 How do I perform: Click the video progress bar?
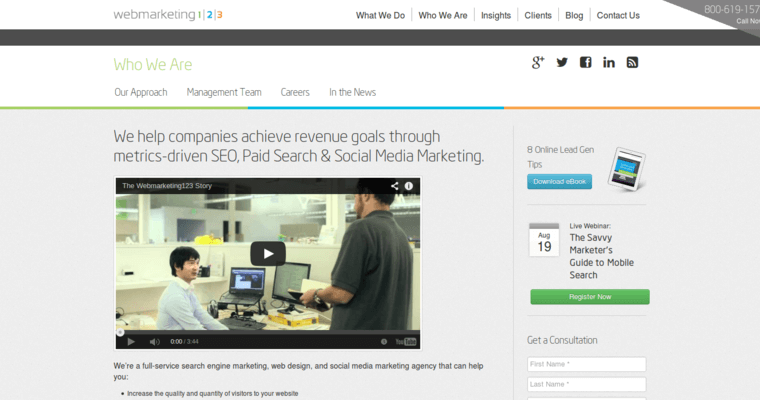pos(267,331)
